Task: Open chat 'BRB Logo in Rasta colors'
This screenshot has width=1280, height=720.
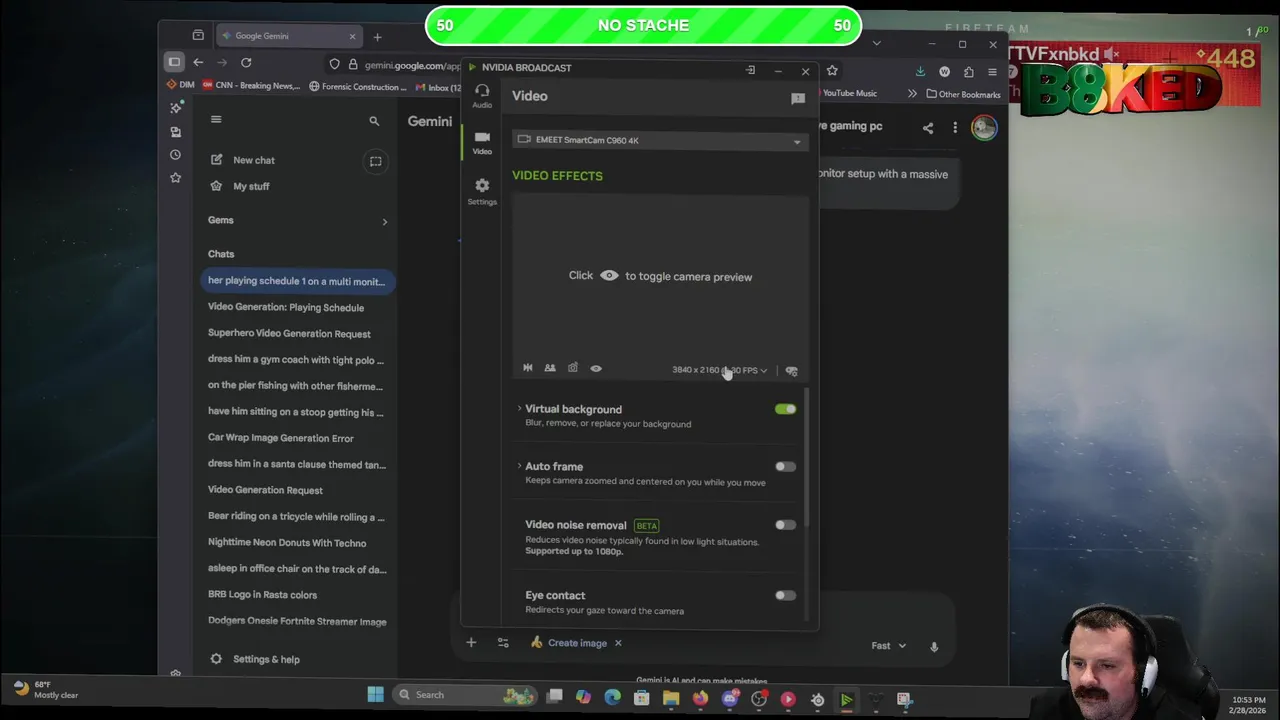Action: tap(262, 594)
